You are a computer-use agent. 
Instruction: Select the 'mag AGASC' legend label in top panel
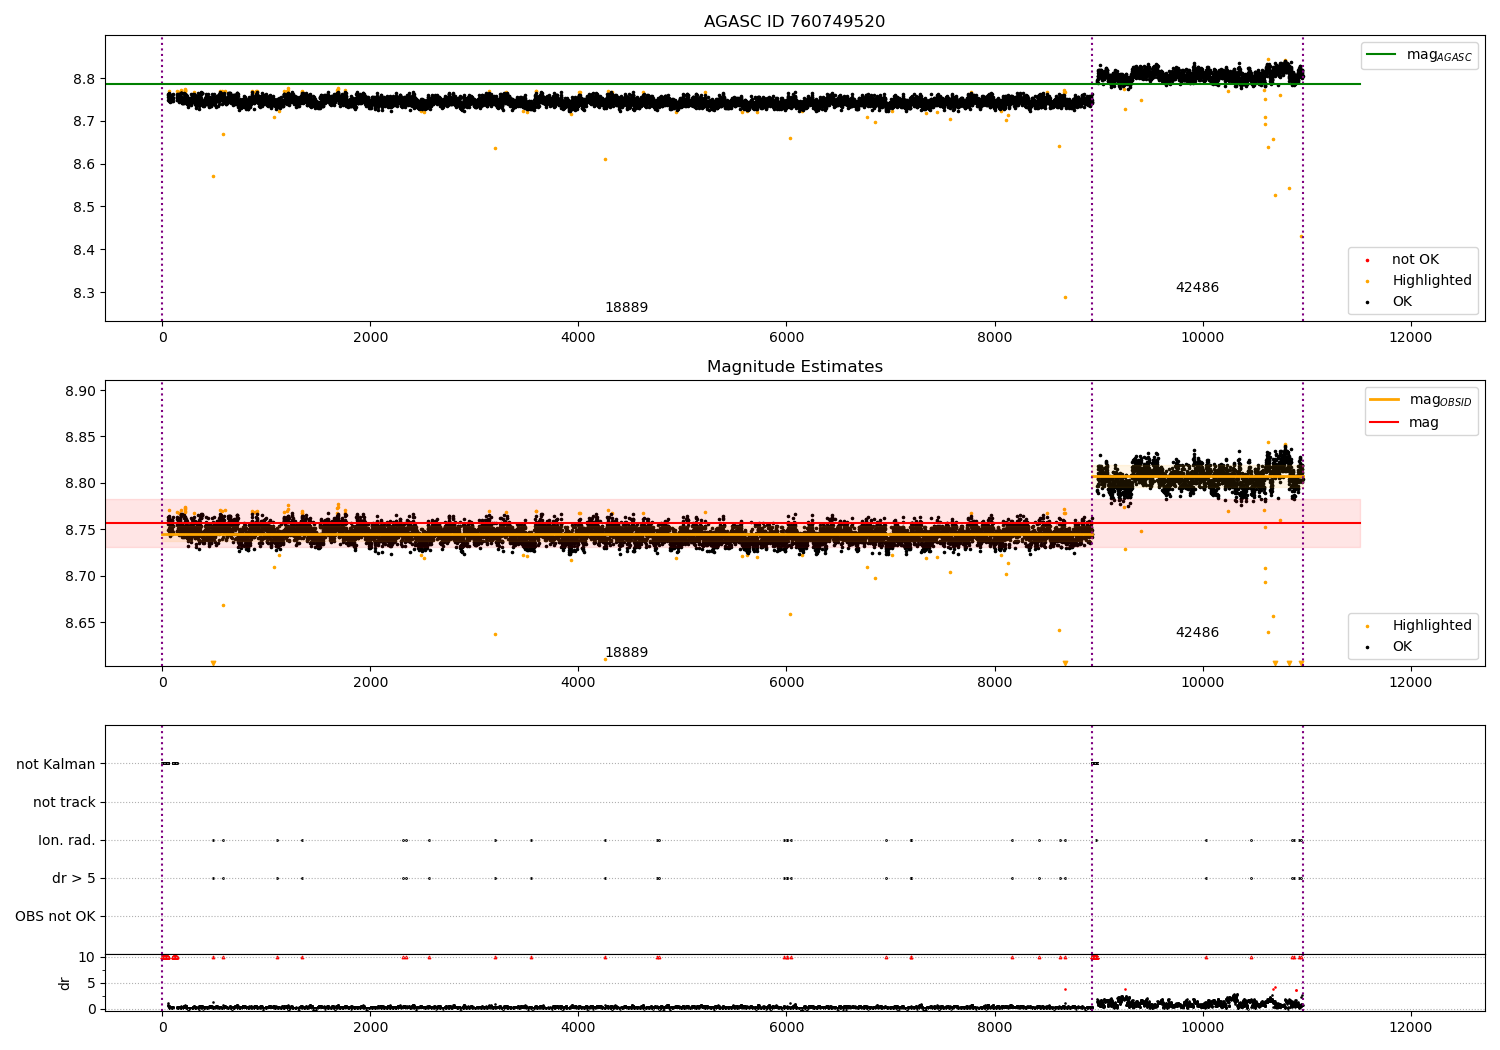coord(1439,55)
